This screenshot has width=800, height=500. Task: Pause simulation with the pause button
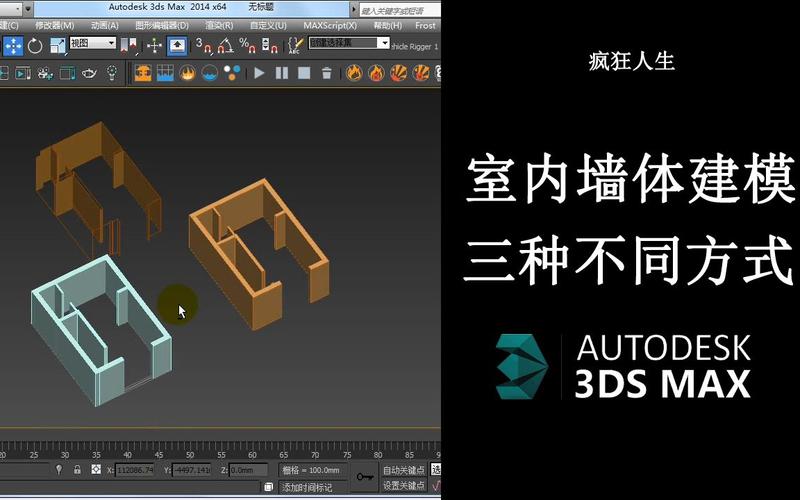[282, 73]
